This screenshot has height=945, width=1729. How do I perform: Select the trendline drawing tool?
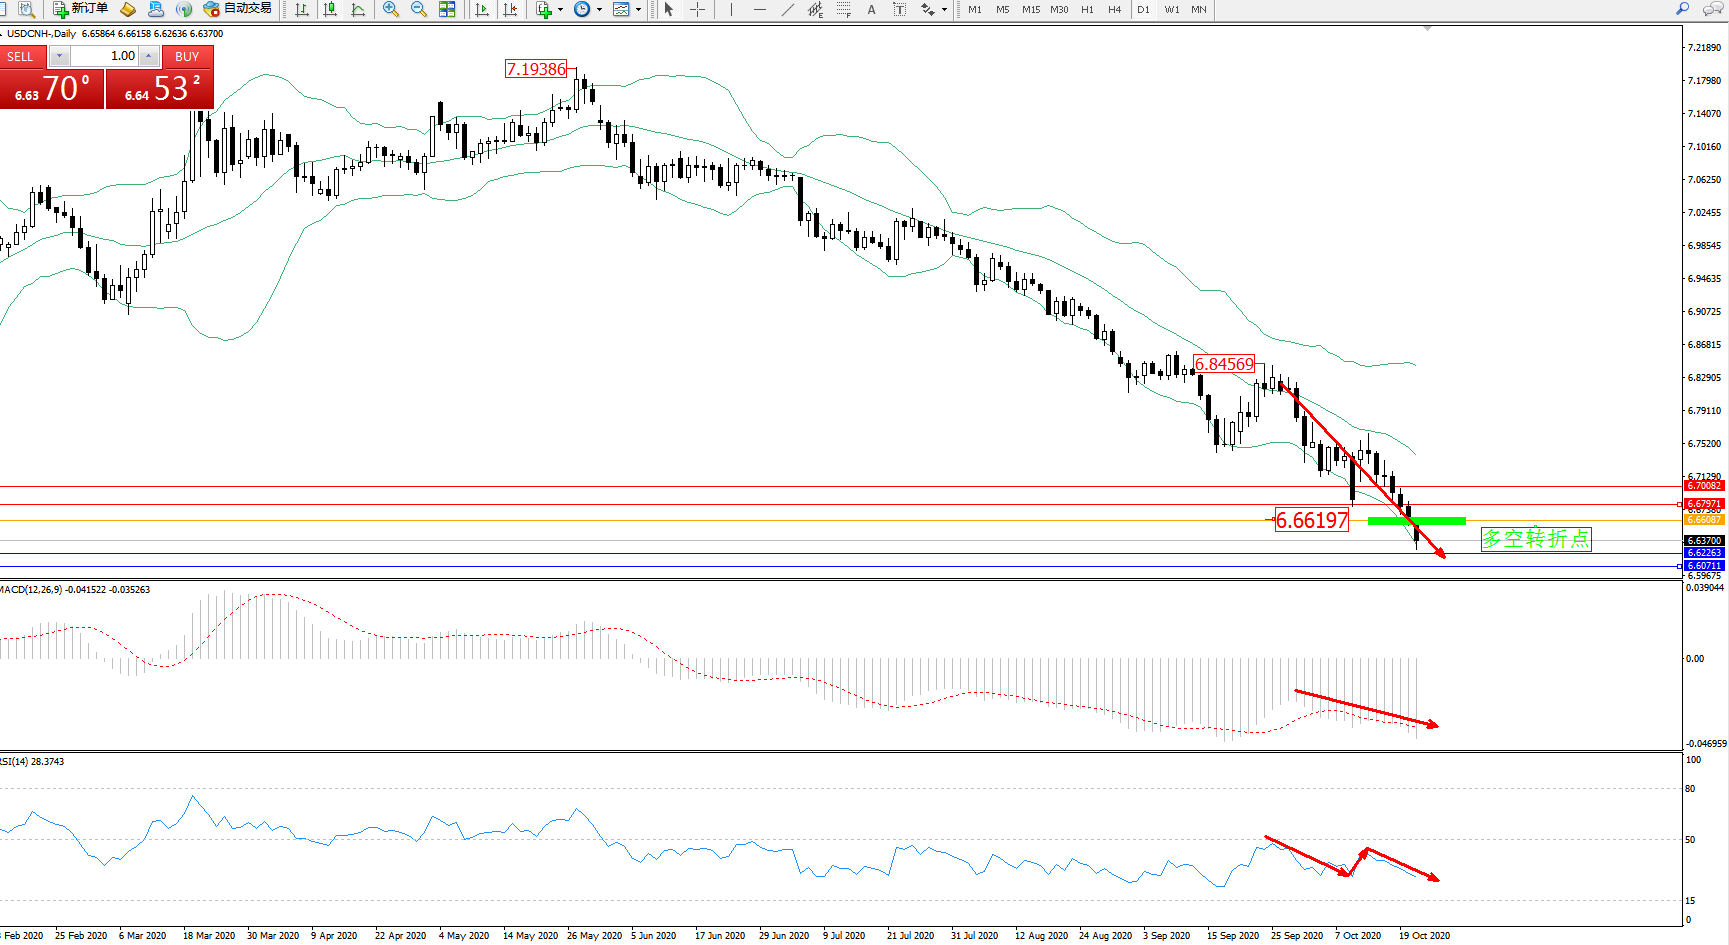(x=788, y=9)
